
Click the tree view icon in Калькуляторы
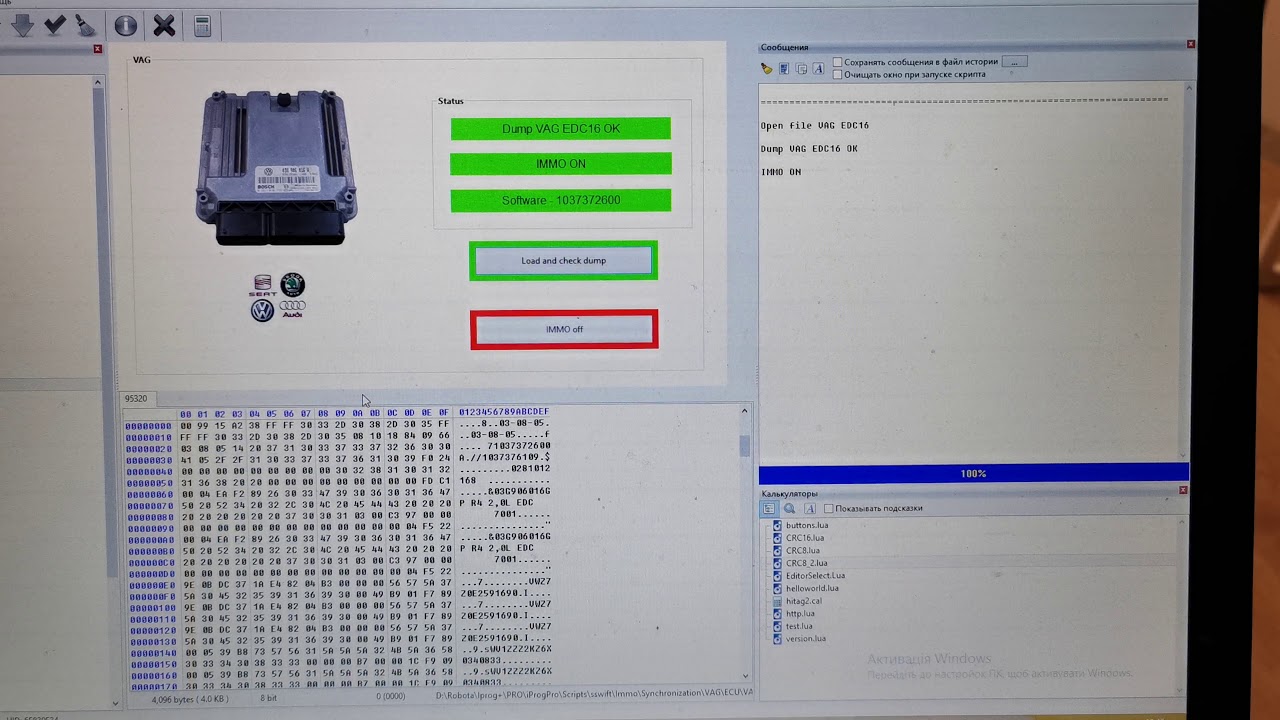[x=769, y=508]
